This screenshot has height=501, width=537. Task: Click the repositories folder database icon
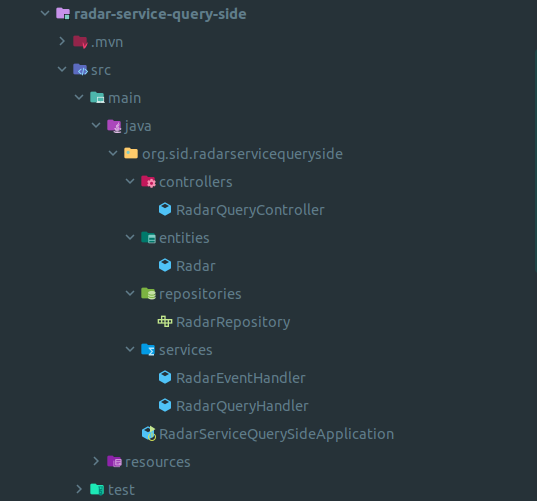[148, 294]
